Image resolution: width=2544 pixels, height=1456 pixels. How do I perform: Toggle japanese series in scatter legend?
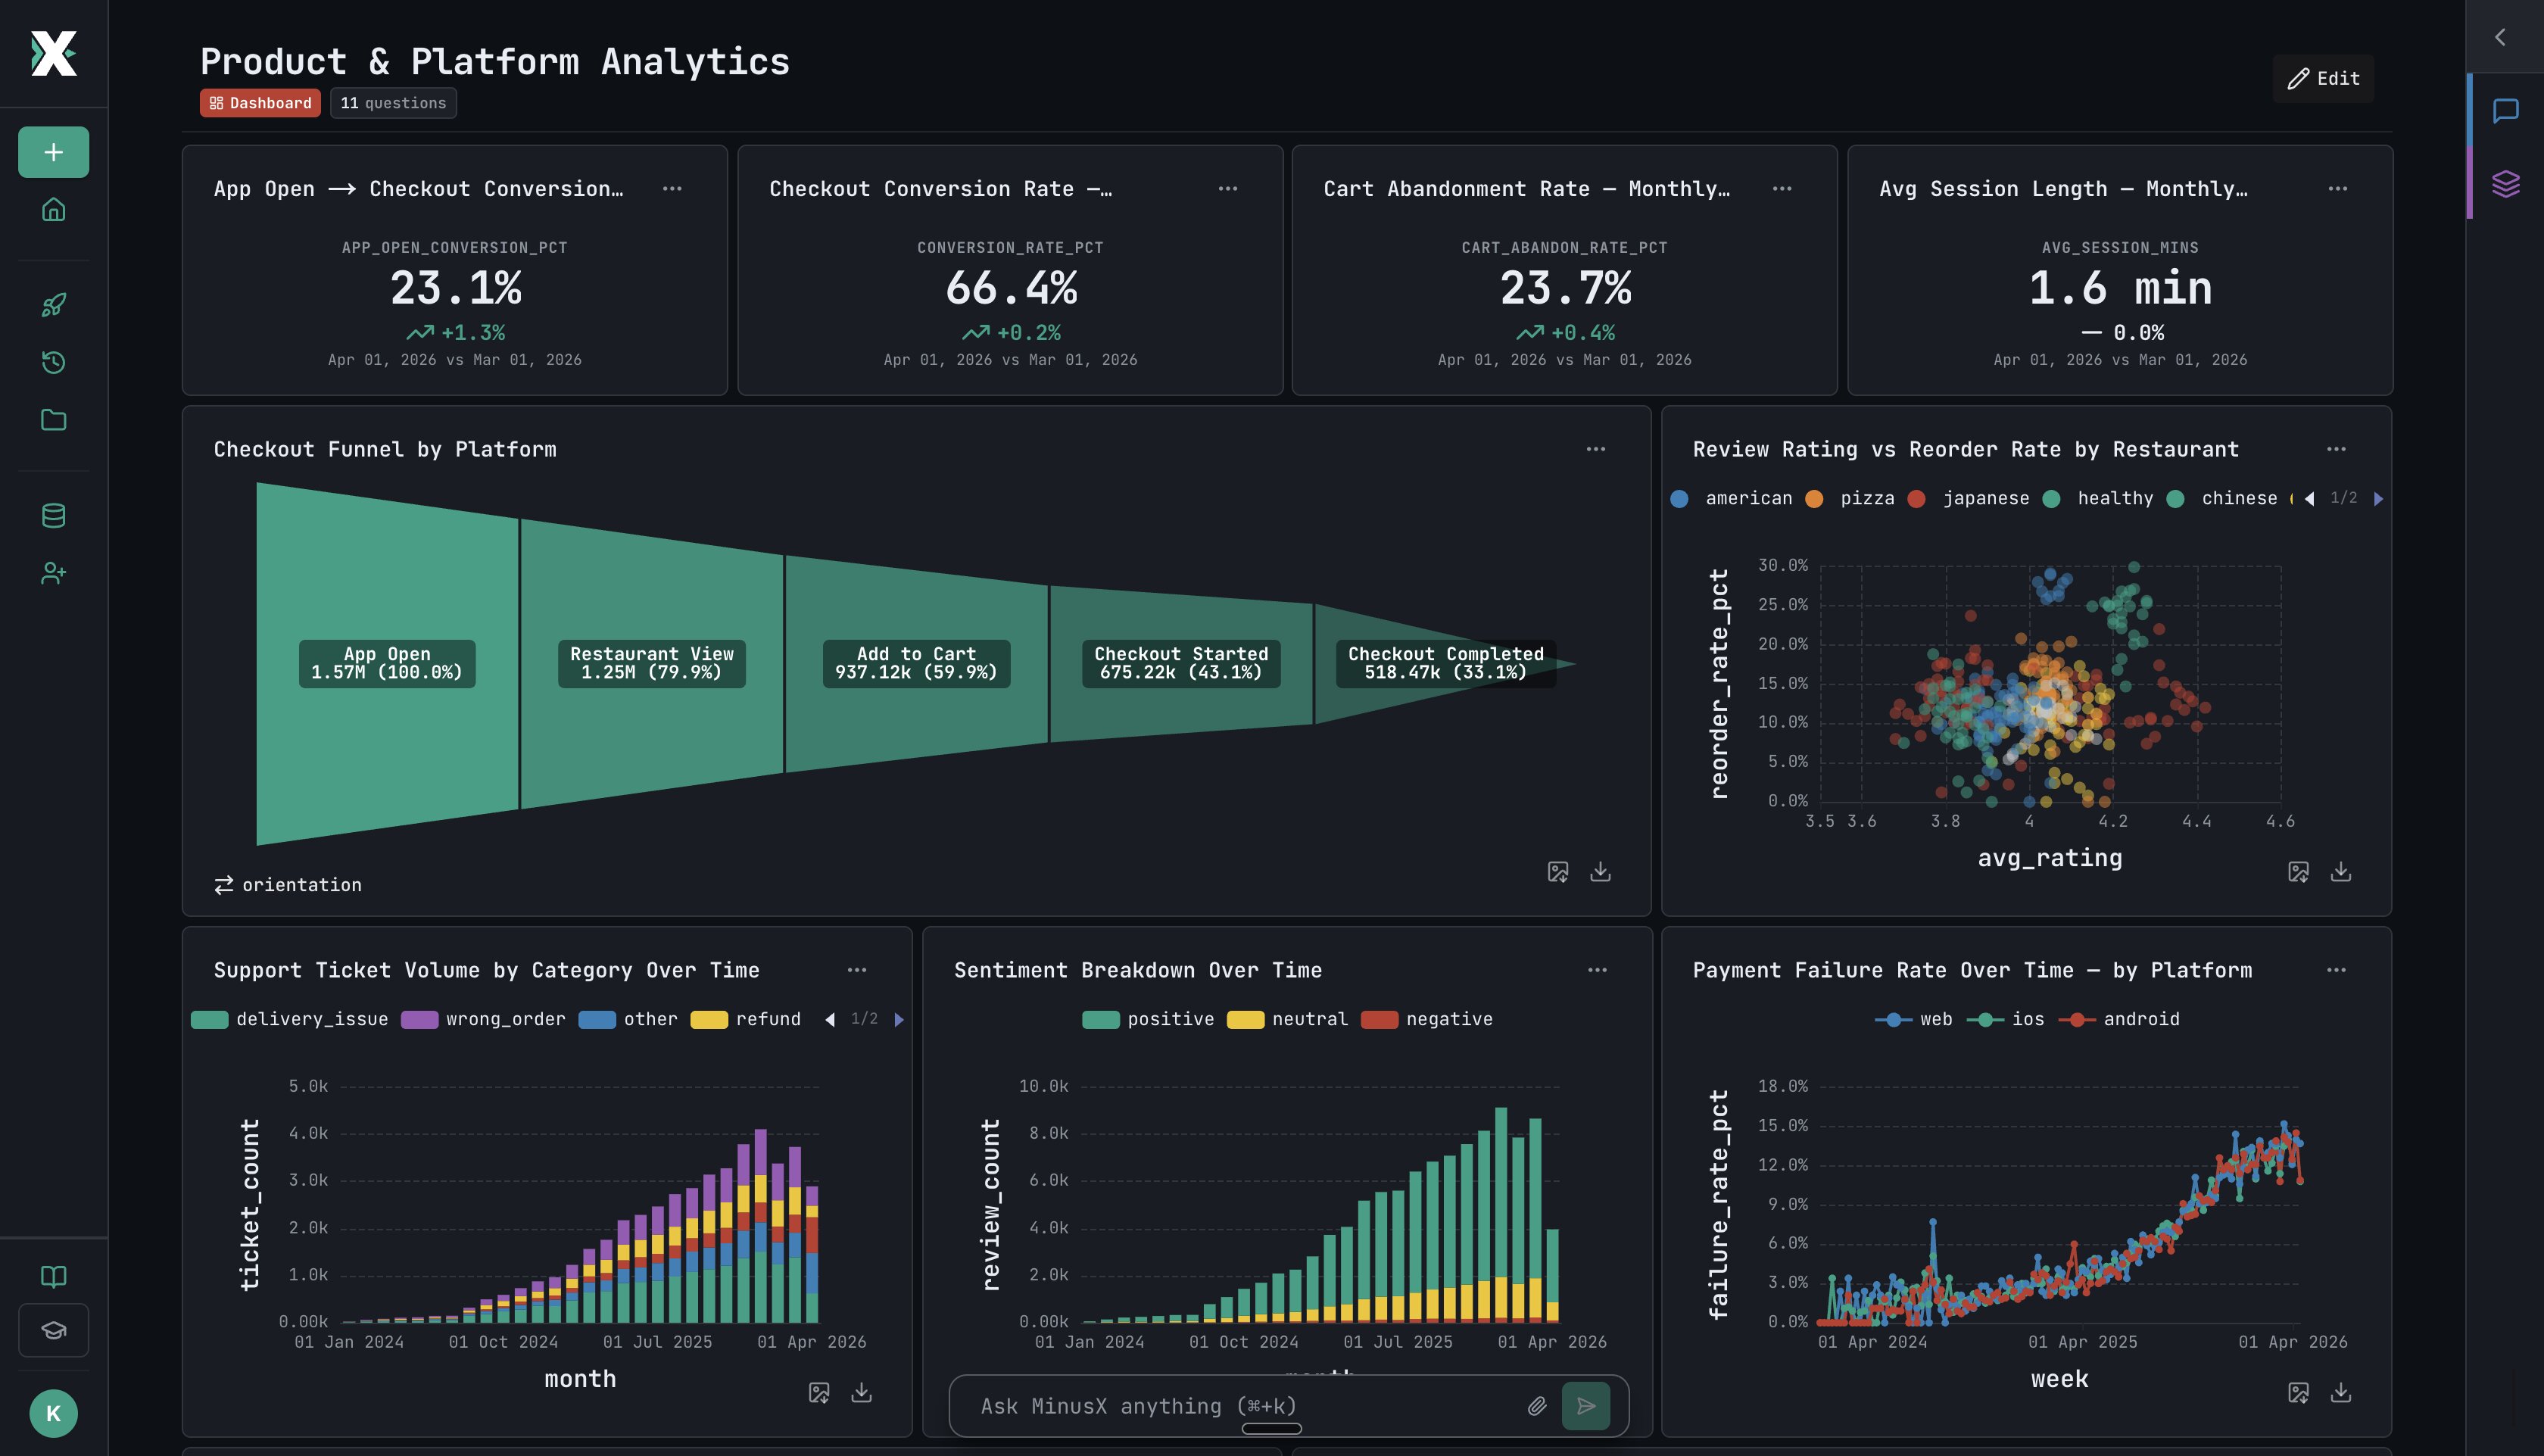point(1969,498)
